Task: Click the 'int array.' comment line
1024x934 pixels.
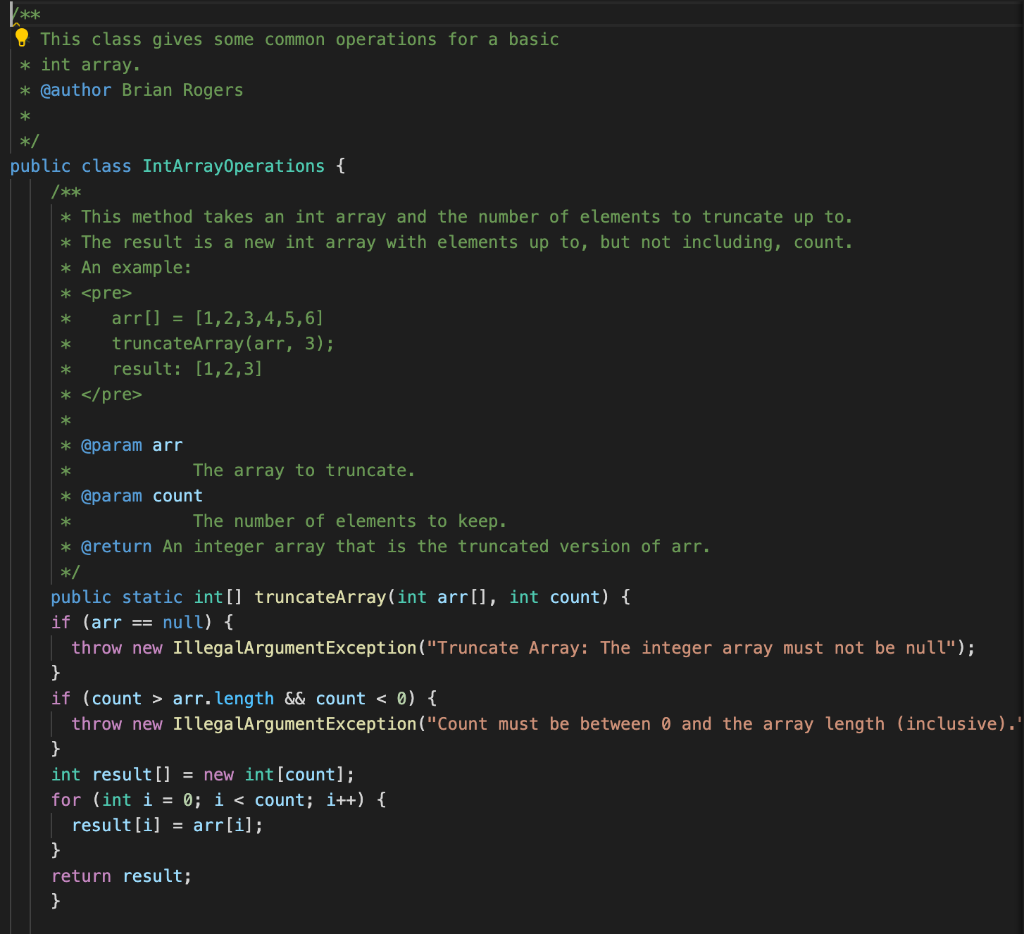Action: [x=90, y=65]
